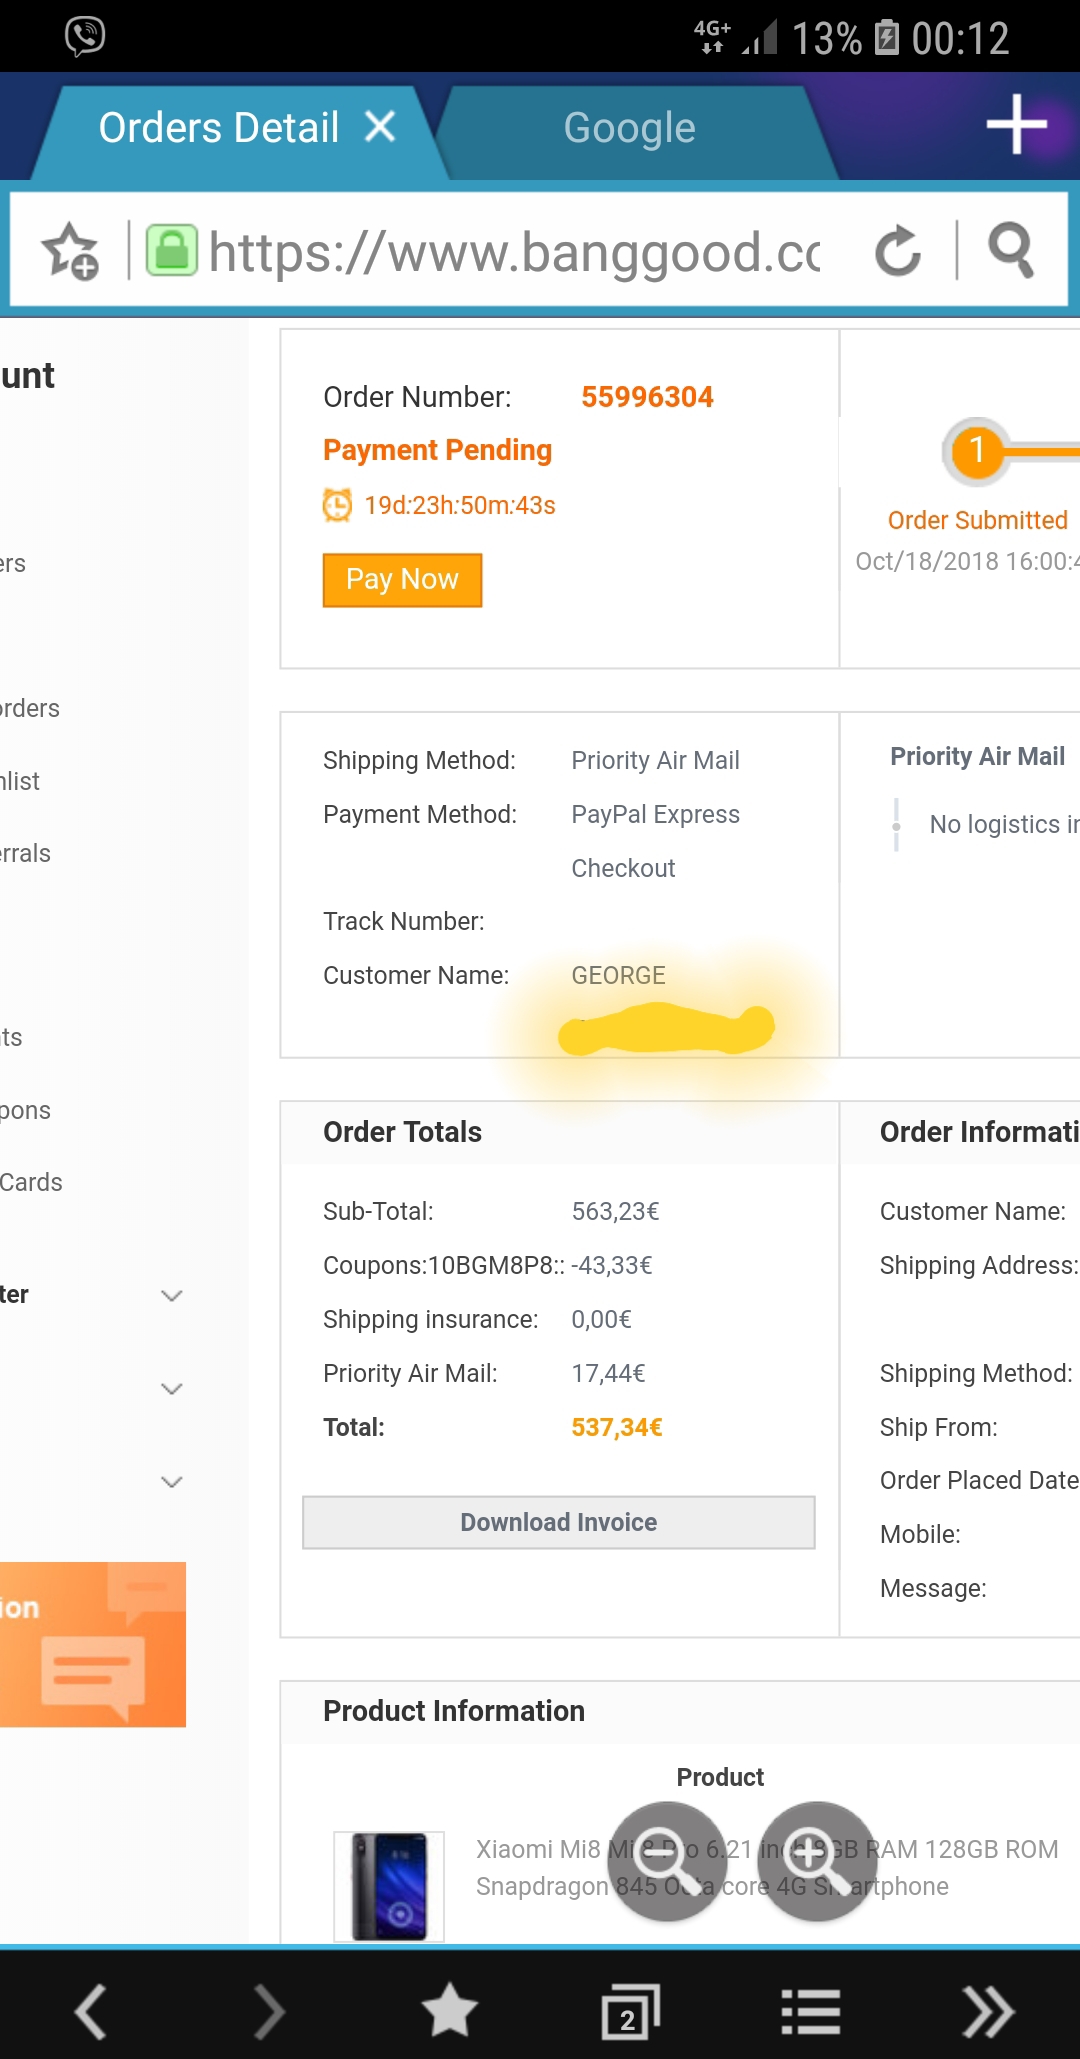Open bookmarks with bottom star icon
1080x2059 pixels.
tap(449, 2011)
